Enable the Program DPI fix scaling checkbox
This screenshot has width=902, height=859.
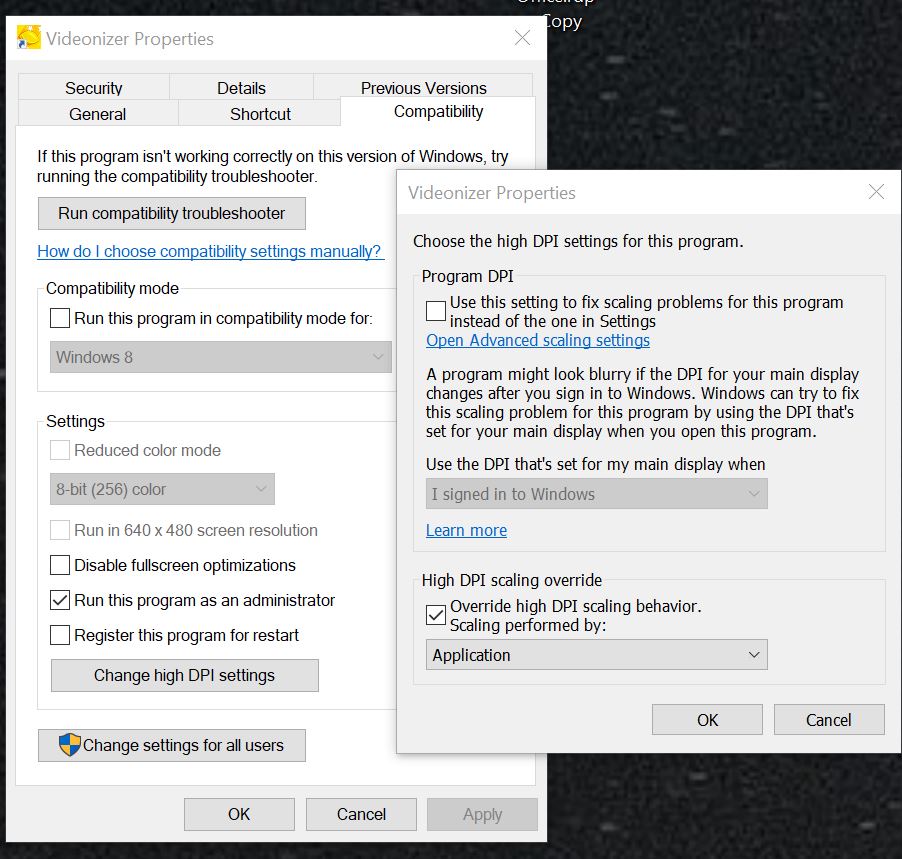pyautogui.click(x=435, y=311)
